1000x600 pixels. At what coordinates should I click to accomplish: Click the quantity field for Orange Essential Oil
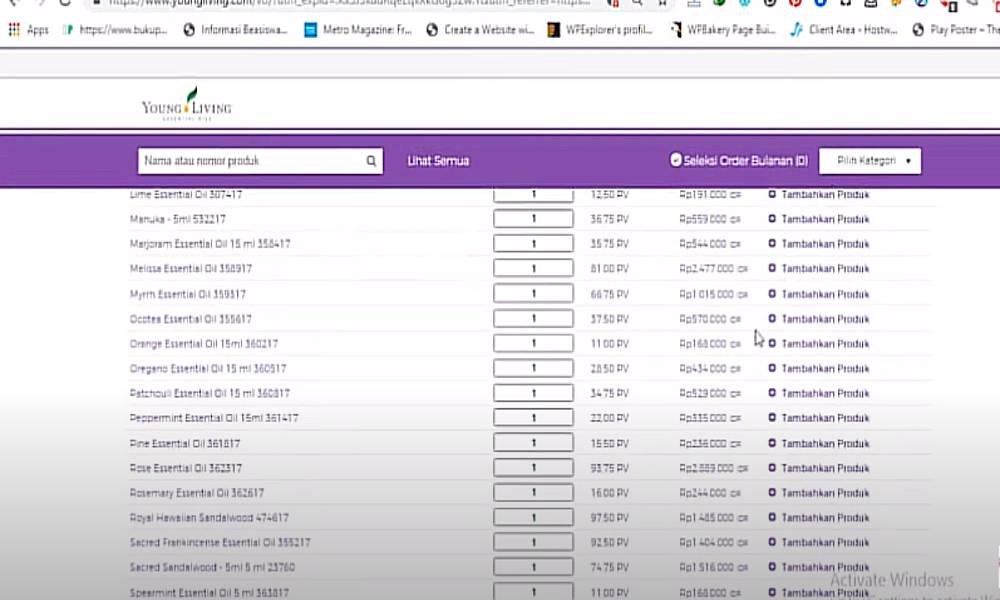click(533, 344)
